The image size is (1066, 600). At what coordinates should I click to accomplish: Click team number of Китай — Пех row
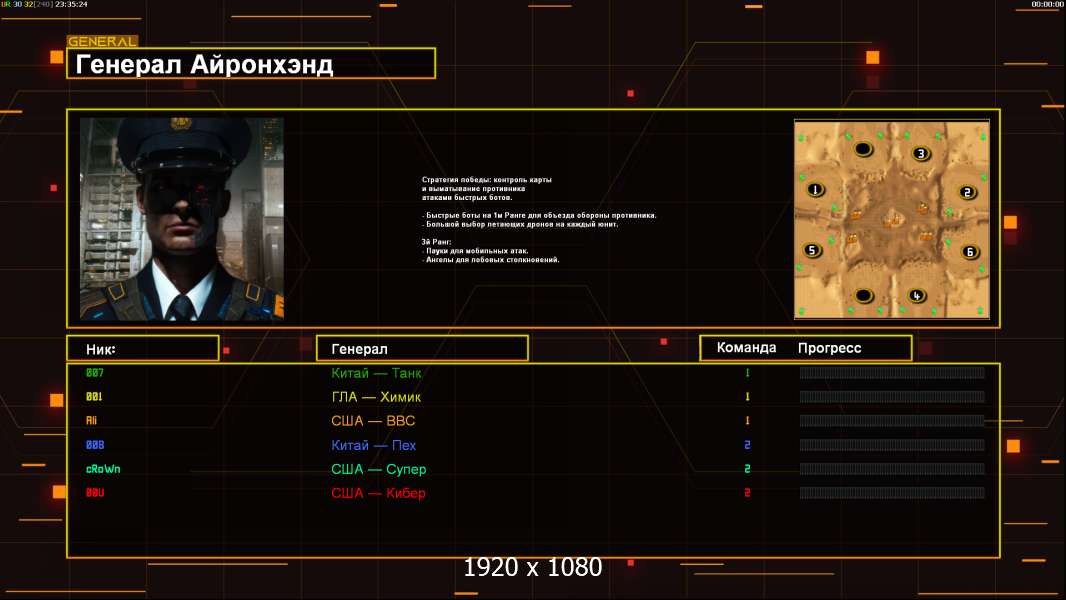click(x=747, y=444)
